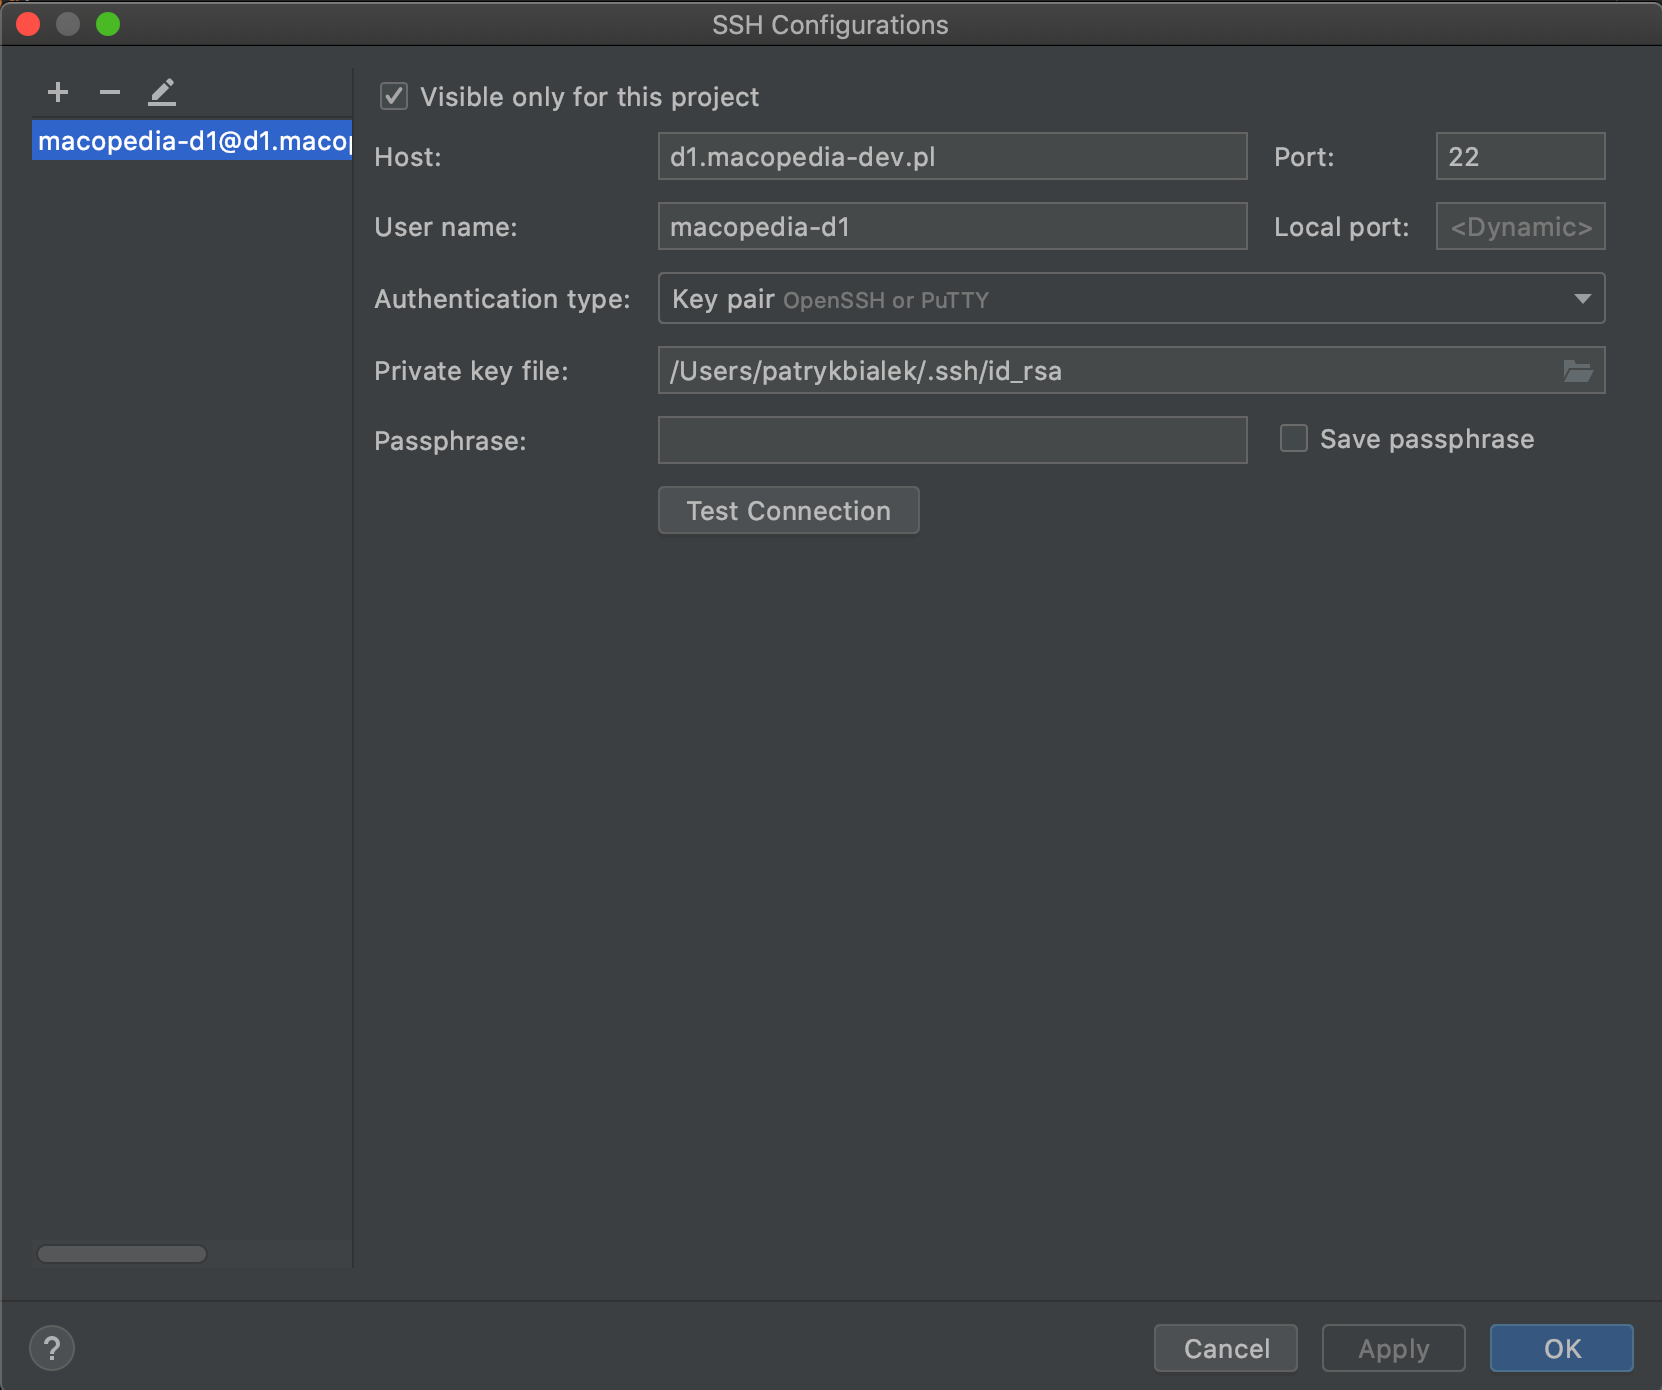The image size is (1662, 1390).
Task: Edit the User name field
Action: pos(952,227)
